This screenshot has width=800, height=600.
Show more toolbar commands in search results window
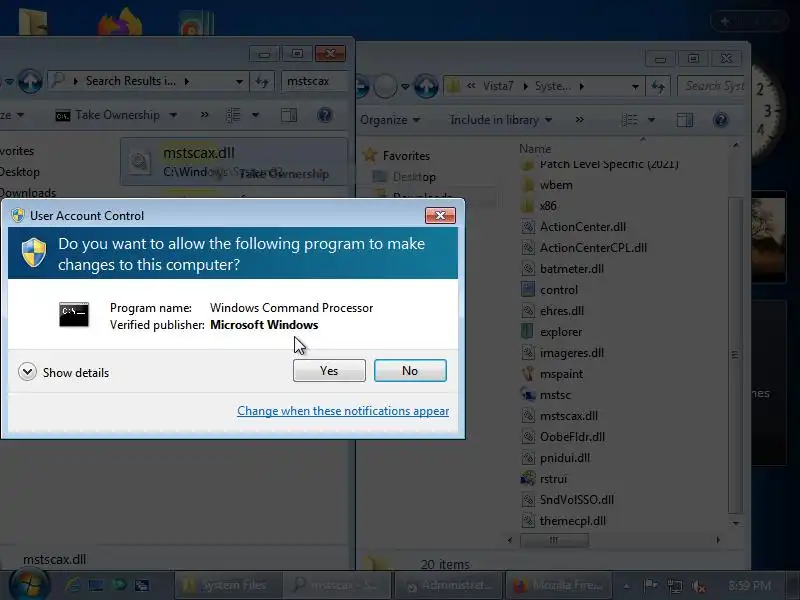(x=205, y=115)
